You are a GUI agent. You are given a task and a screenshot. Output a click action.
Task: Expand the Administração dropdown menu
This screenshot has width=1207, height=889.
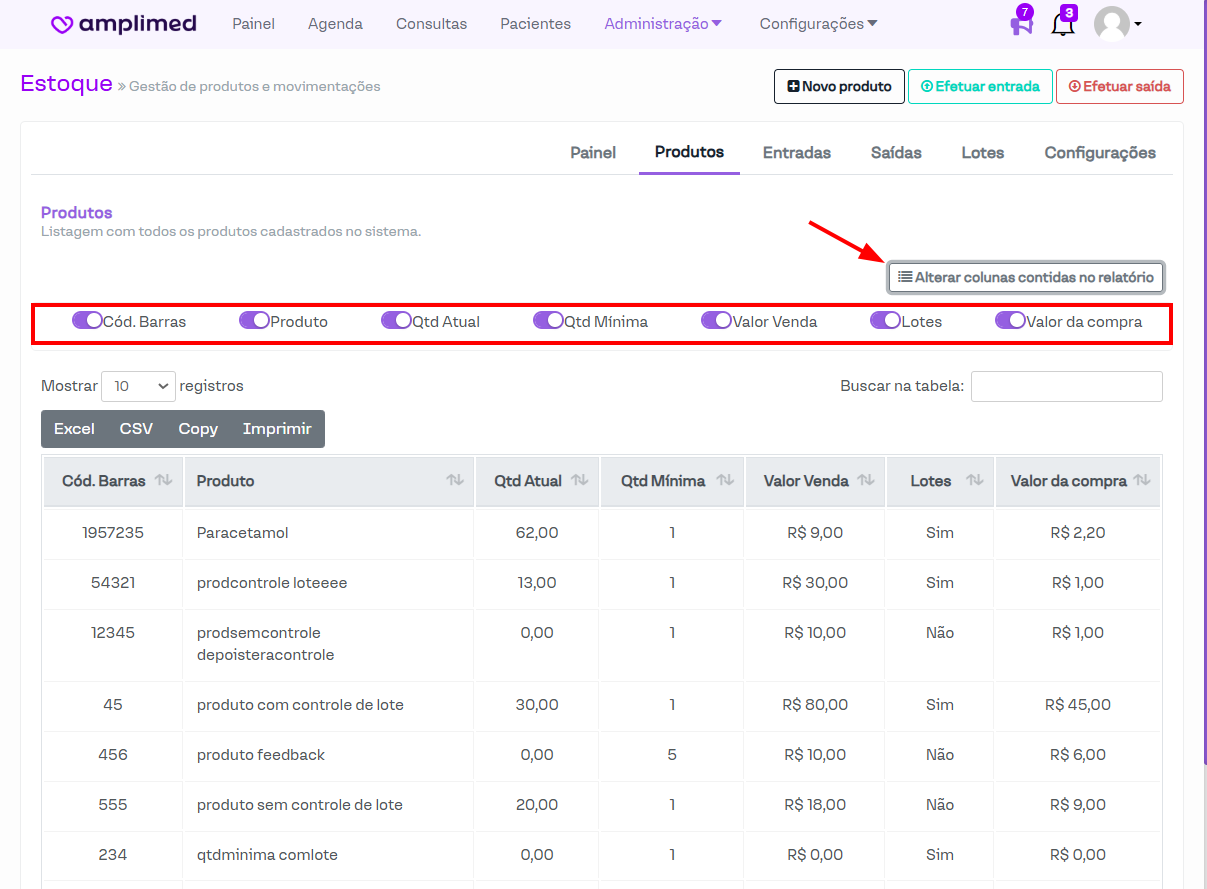663,24
